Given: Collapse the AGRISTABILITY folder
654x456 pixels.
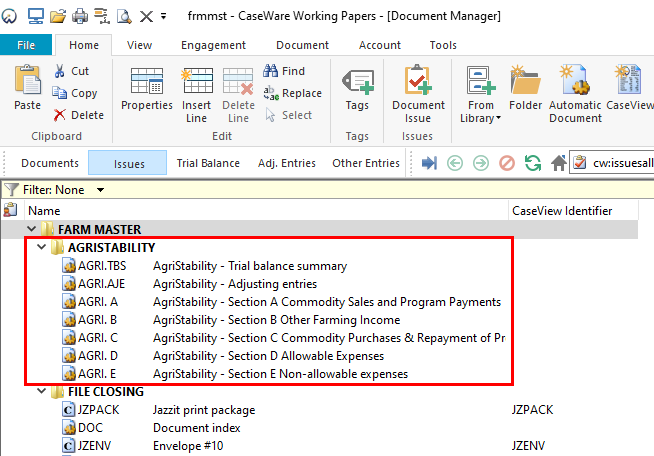Looking at the screenshot, I should (41, 247).
